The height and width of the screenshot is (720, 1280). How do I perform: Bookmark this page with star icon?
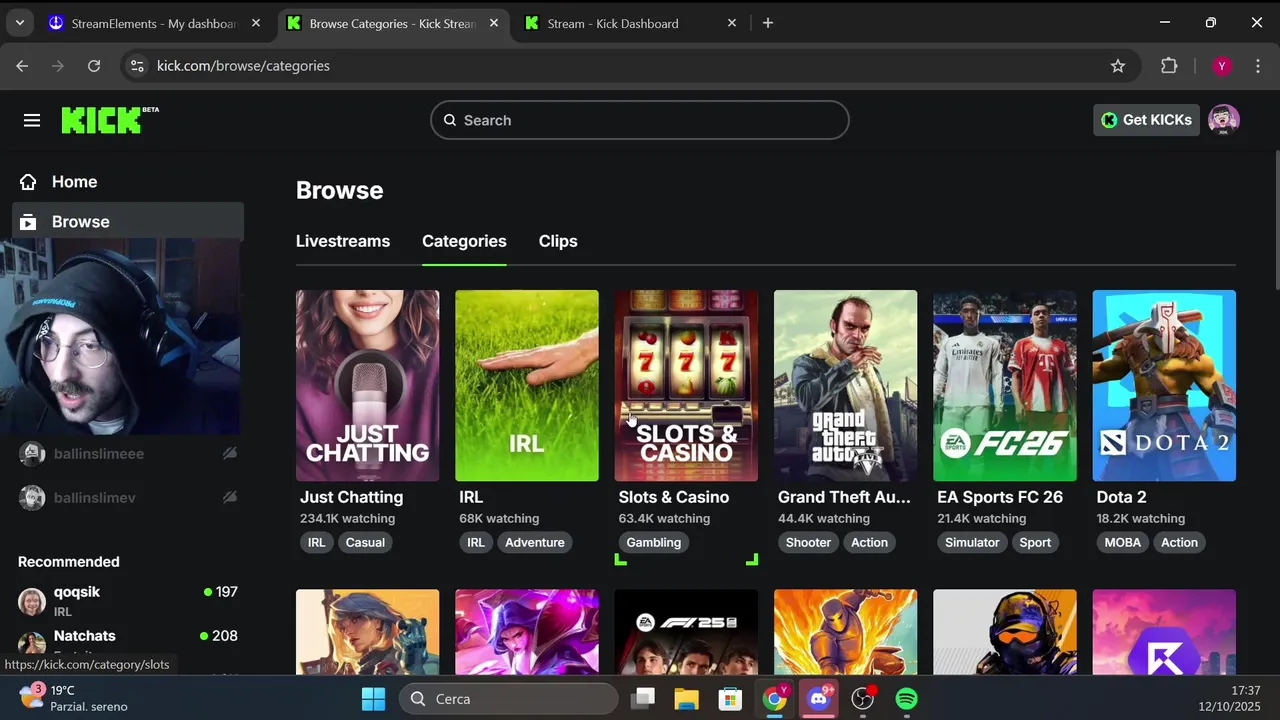coord(1118,66)
